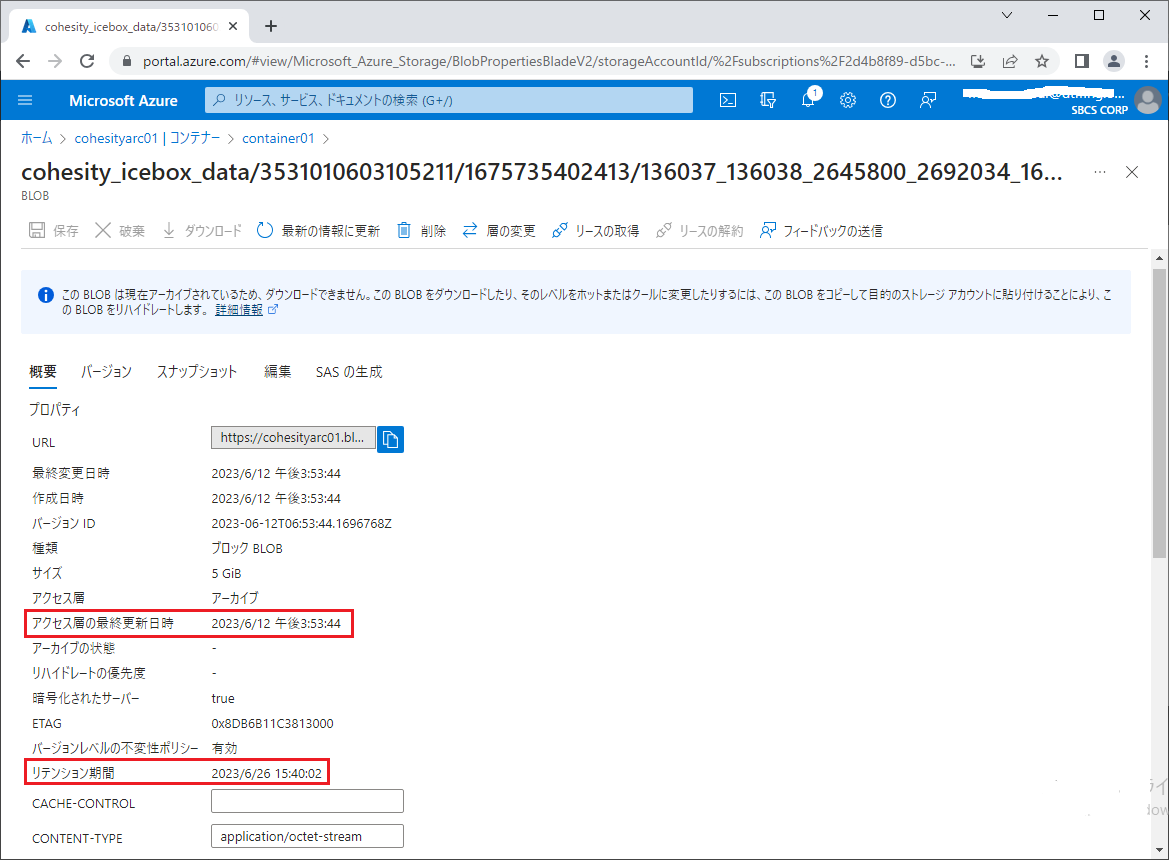This screenshot has height=860, width=1169.
Task: Select the size value 5 GiB
Action: [226, 574]
